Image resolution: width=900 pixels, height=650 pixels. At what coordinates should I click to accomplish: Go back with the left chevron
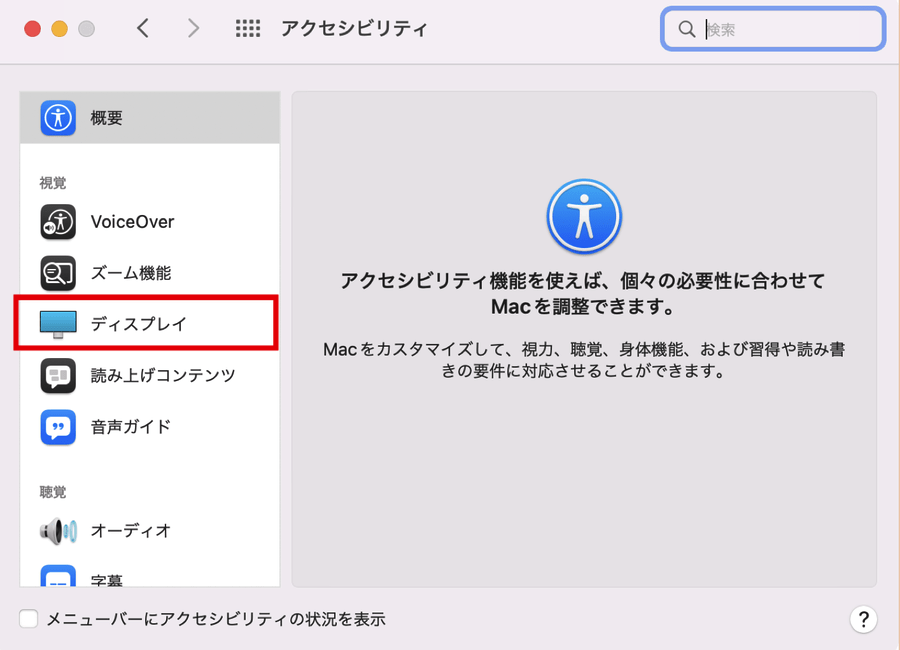coord(143,28)
